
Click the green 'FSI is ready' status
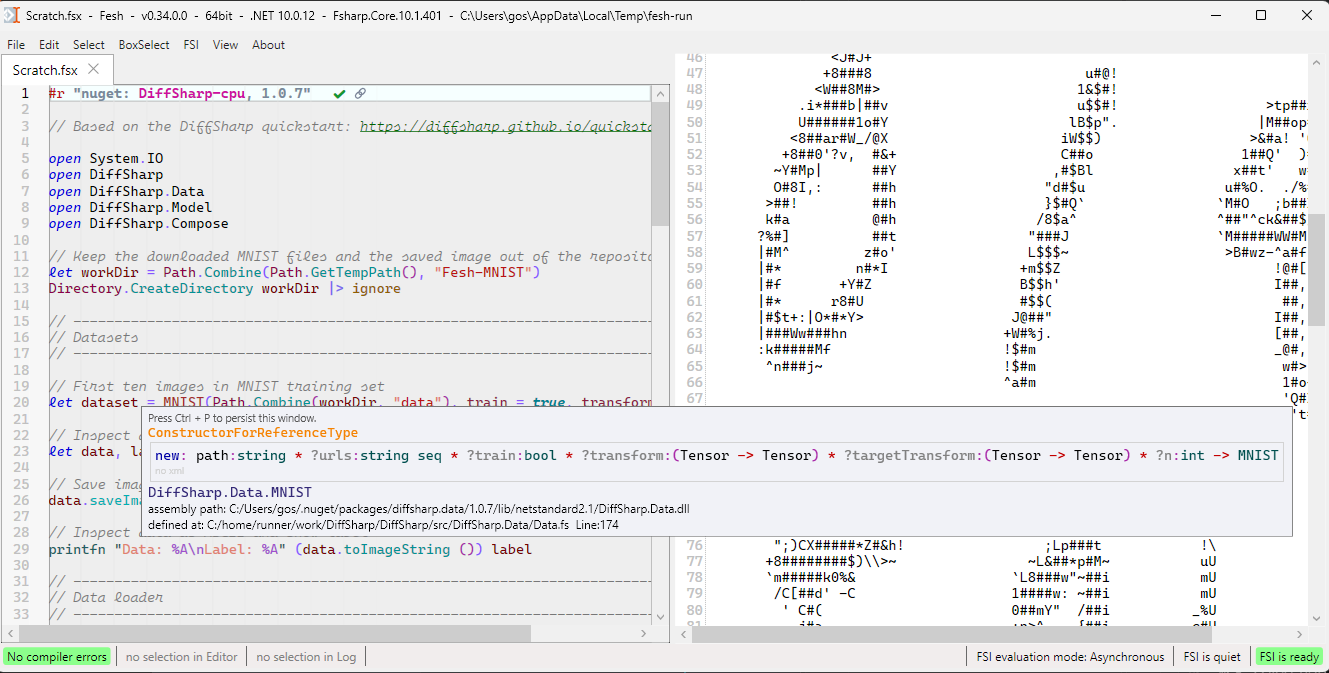[x=1289, y=657]
